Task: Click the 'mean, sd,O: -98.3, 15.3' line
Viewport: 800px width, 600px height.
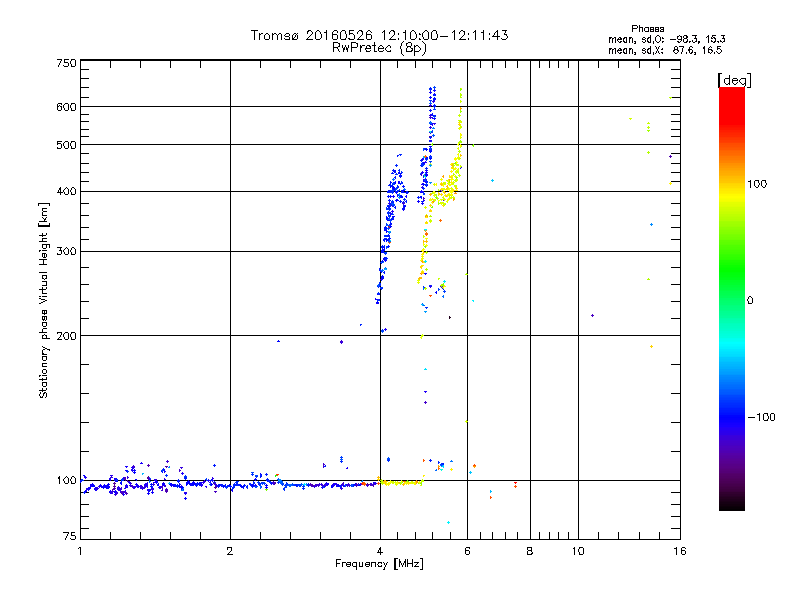Action: (666, 39)
